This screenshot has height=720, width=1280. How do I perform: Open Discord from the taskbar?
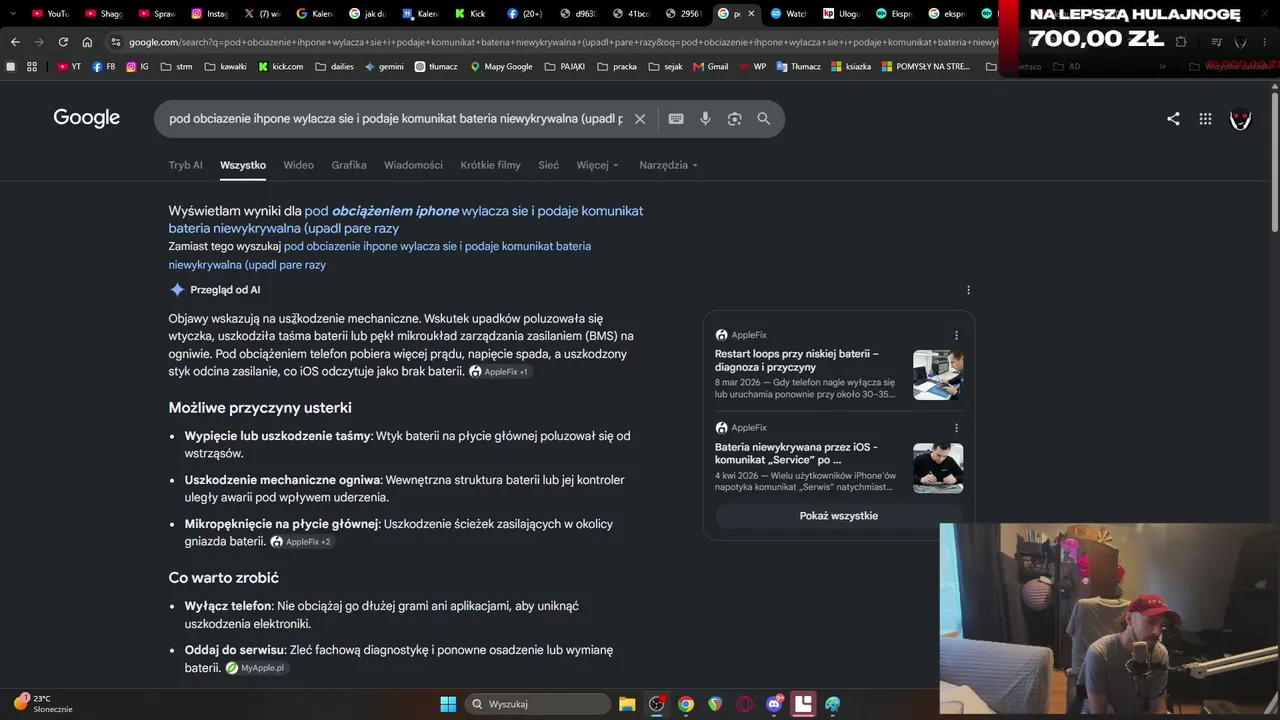click(x=774, y=704)
